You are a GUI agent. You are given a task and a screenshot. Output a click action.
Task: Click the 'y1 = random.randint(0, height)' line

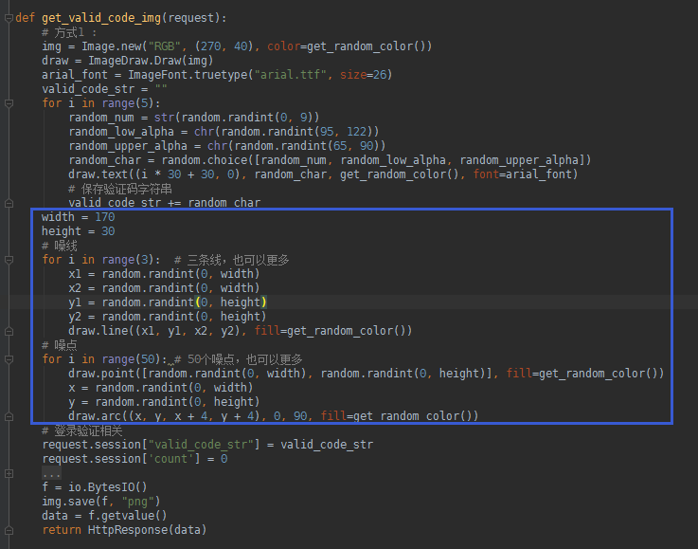(167, 302)
